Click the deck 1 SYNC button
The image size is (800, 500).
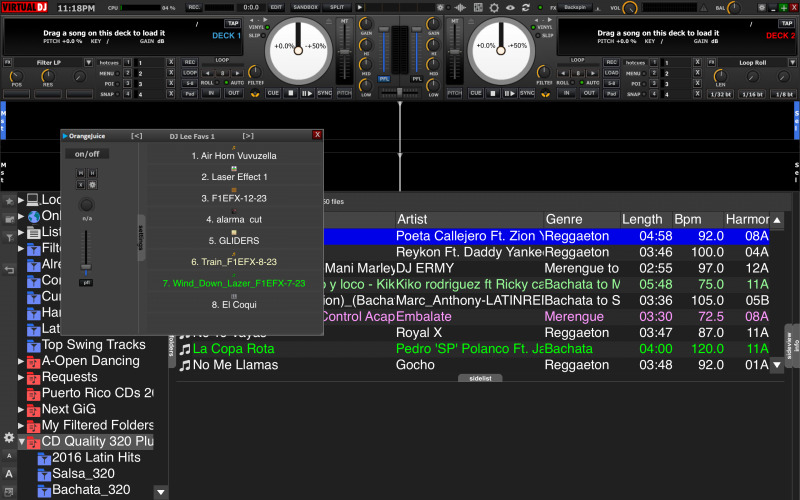pyautogui.click(x=324, y=93)
